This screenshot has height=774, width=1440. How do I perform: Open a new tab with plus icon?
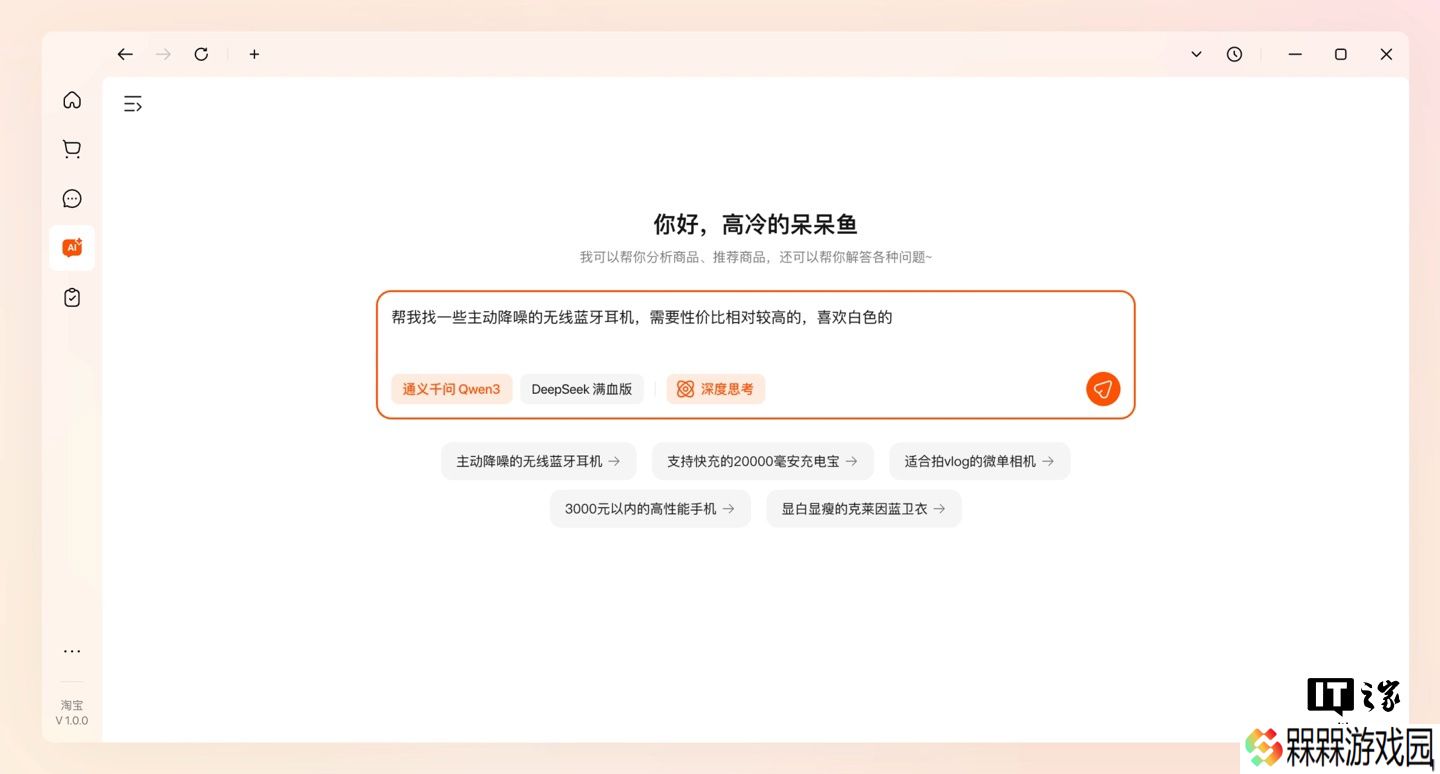pos(254,54)
